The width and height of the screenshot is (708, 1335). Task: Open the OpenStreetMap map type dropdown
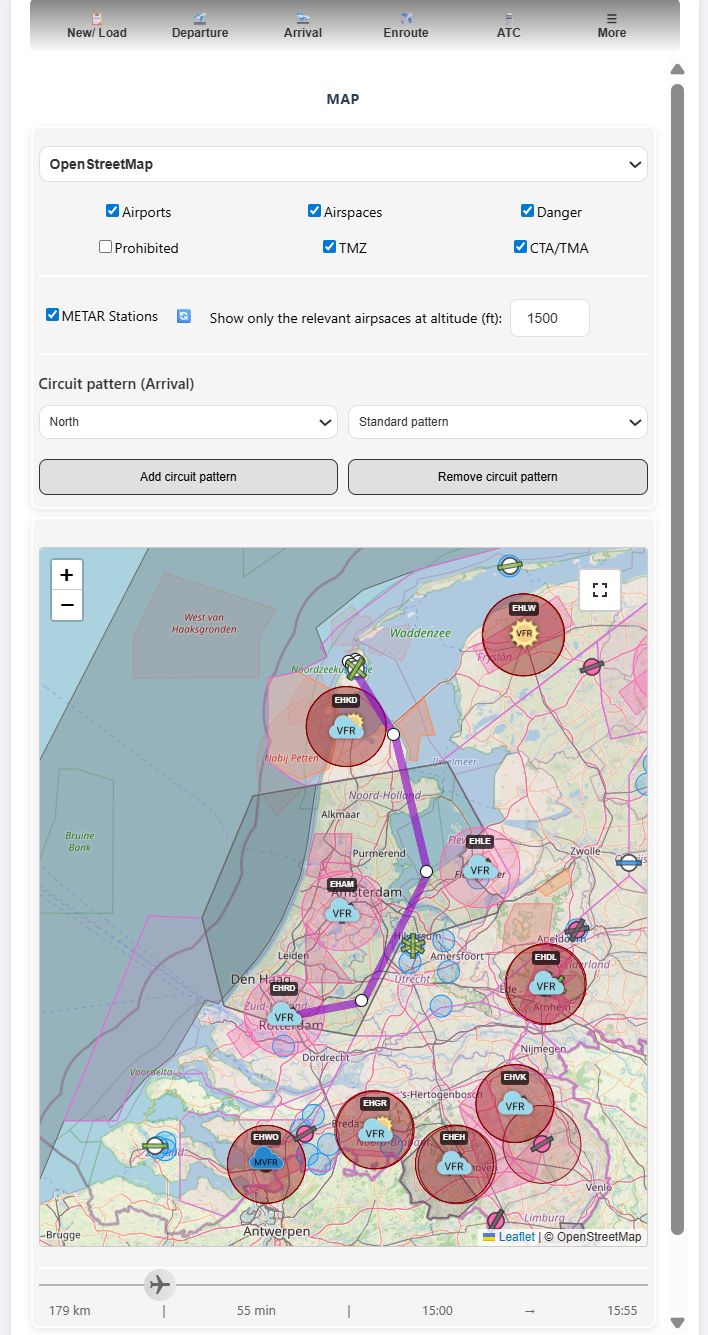[x=343, y=164]
